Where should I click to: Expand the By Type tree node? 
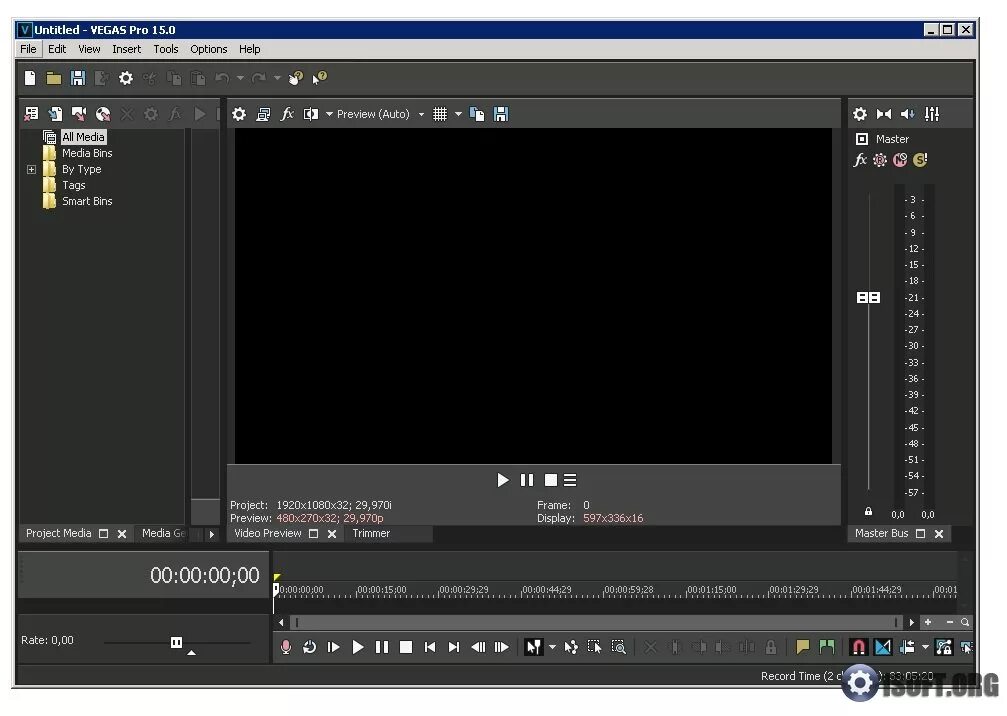[x=31, y=170]
